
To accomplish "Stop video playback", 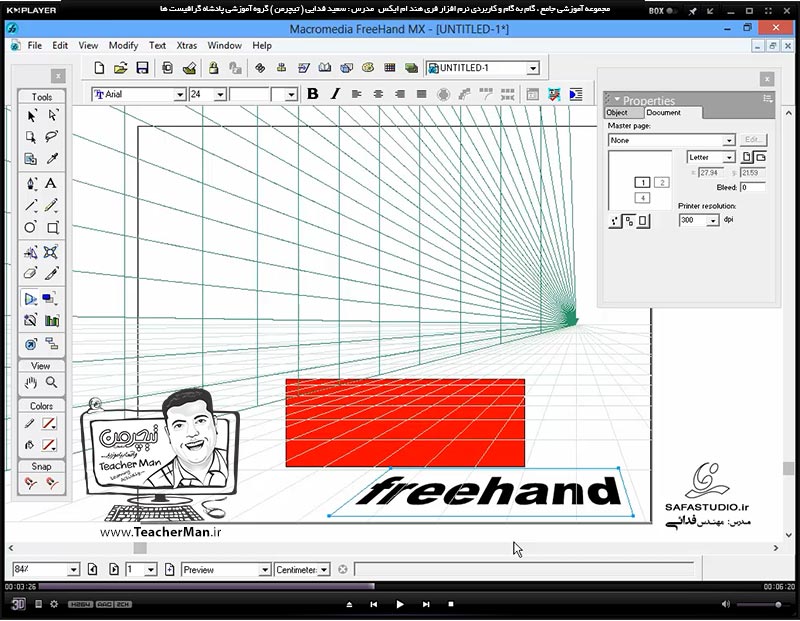I will tap(451, 604).
